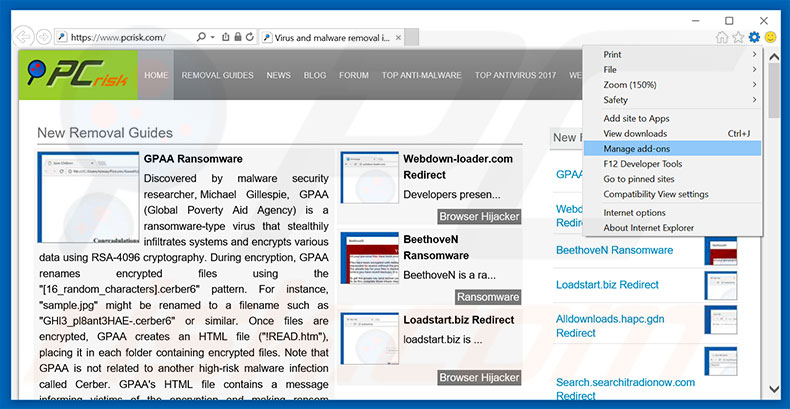The height and width of the screenshot is (409, 790).
Task: Select Internet options menu entry
Action: tap(672, 213)
